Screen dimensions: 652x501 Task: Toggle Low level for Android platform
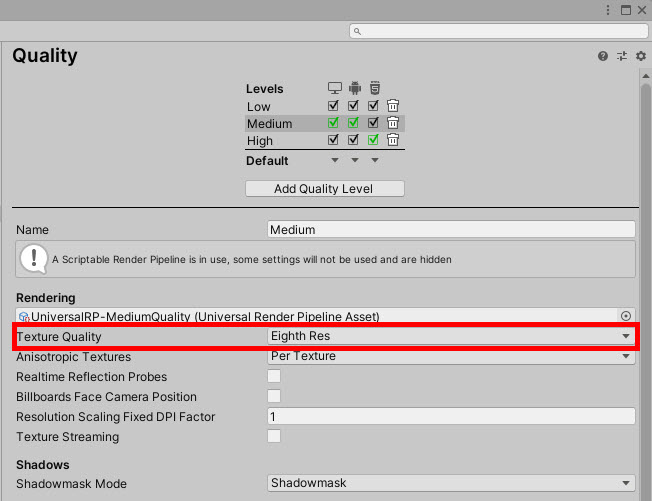(x=353, y=106)
